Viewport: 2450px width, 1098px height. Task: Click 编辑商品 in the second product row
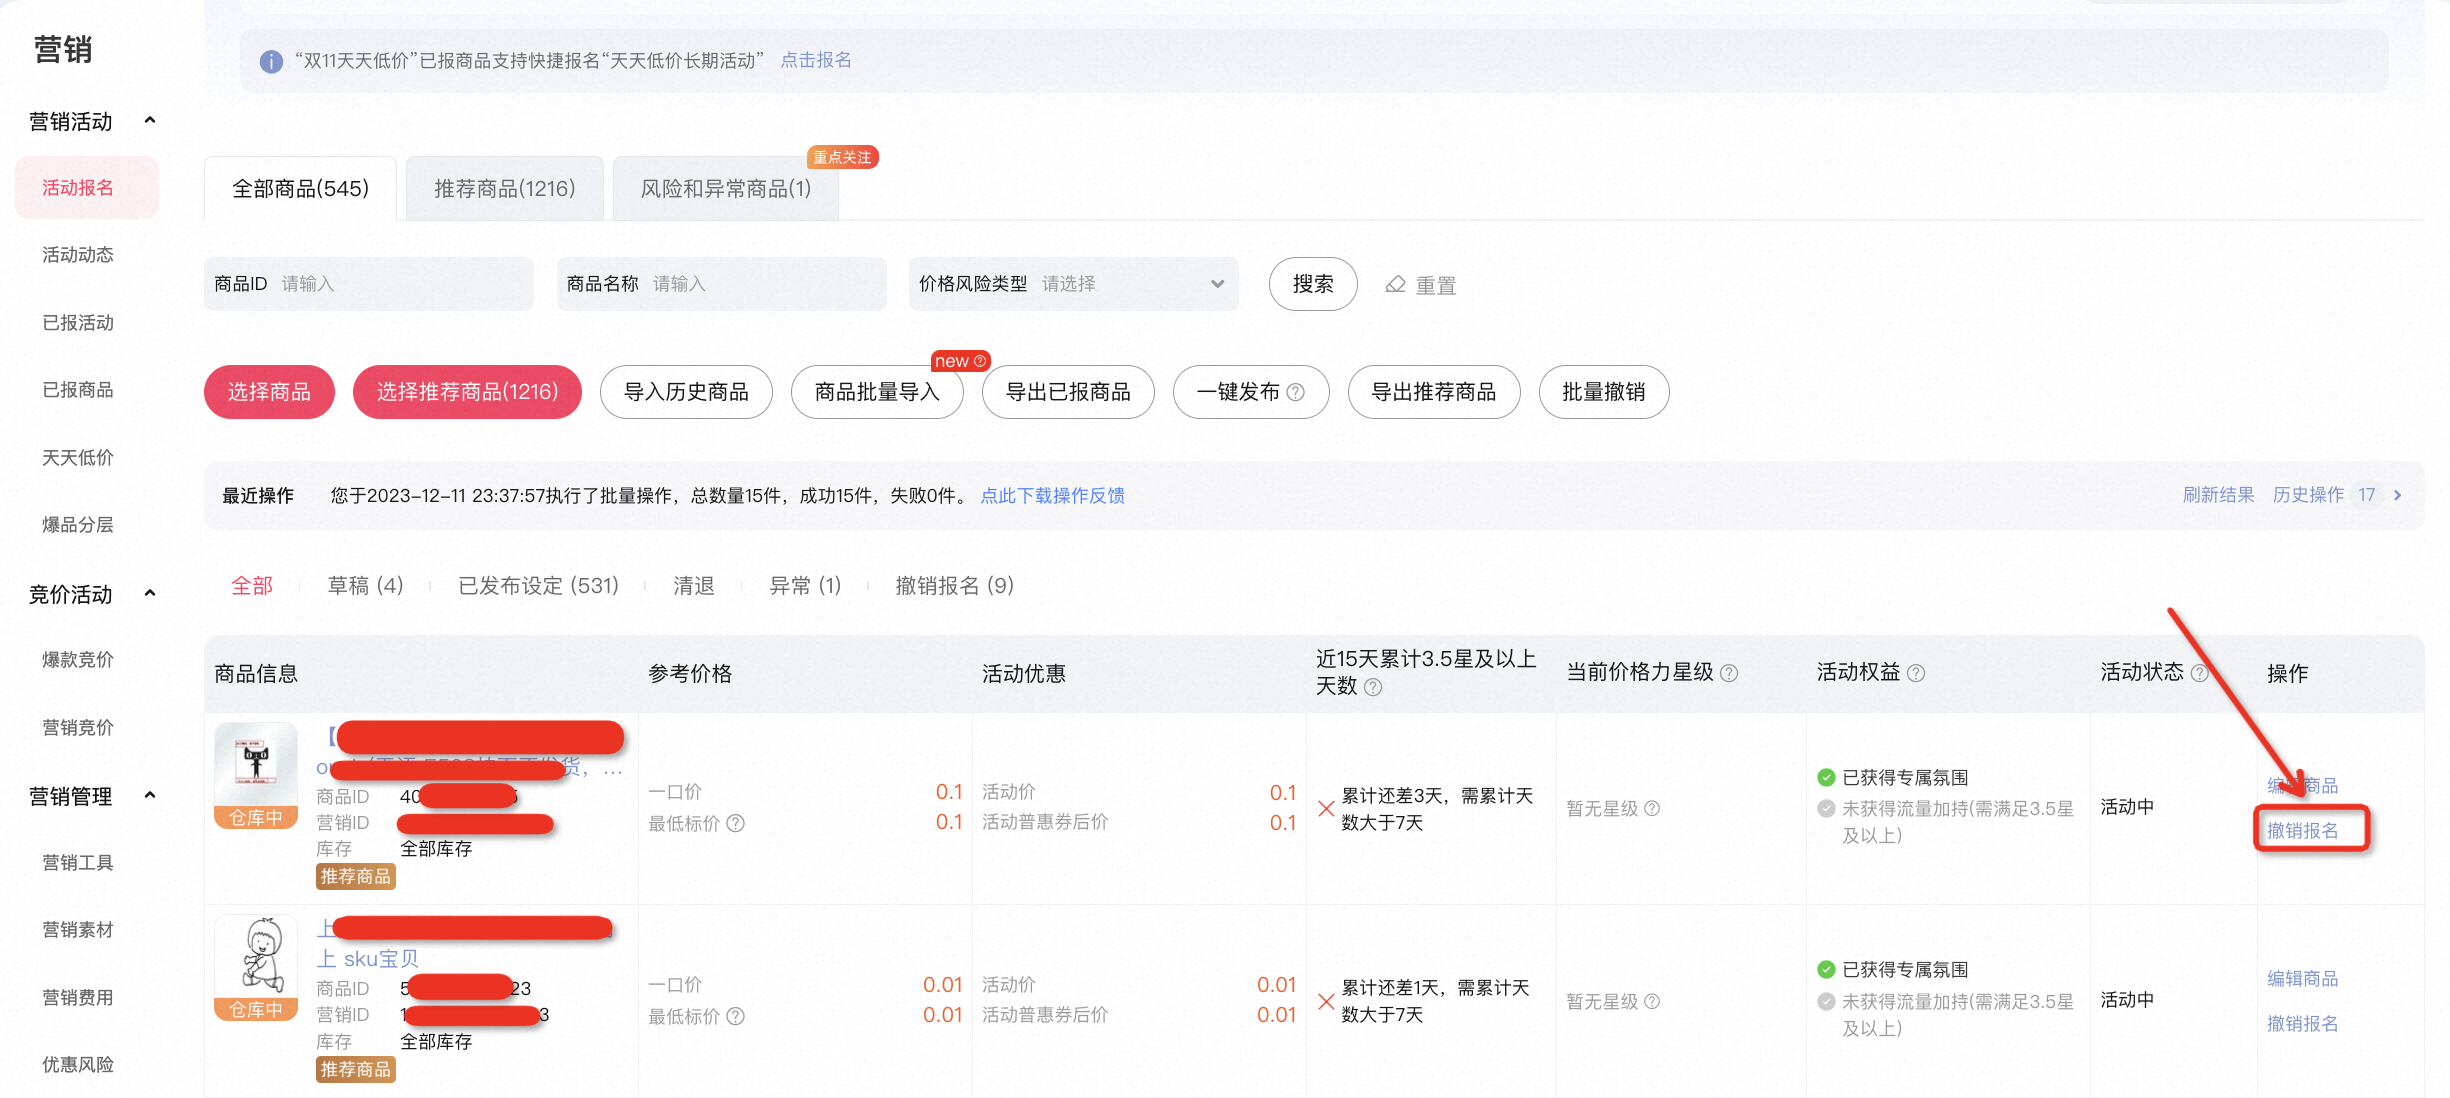coord(2303,979)
